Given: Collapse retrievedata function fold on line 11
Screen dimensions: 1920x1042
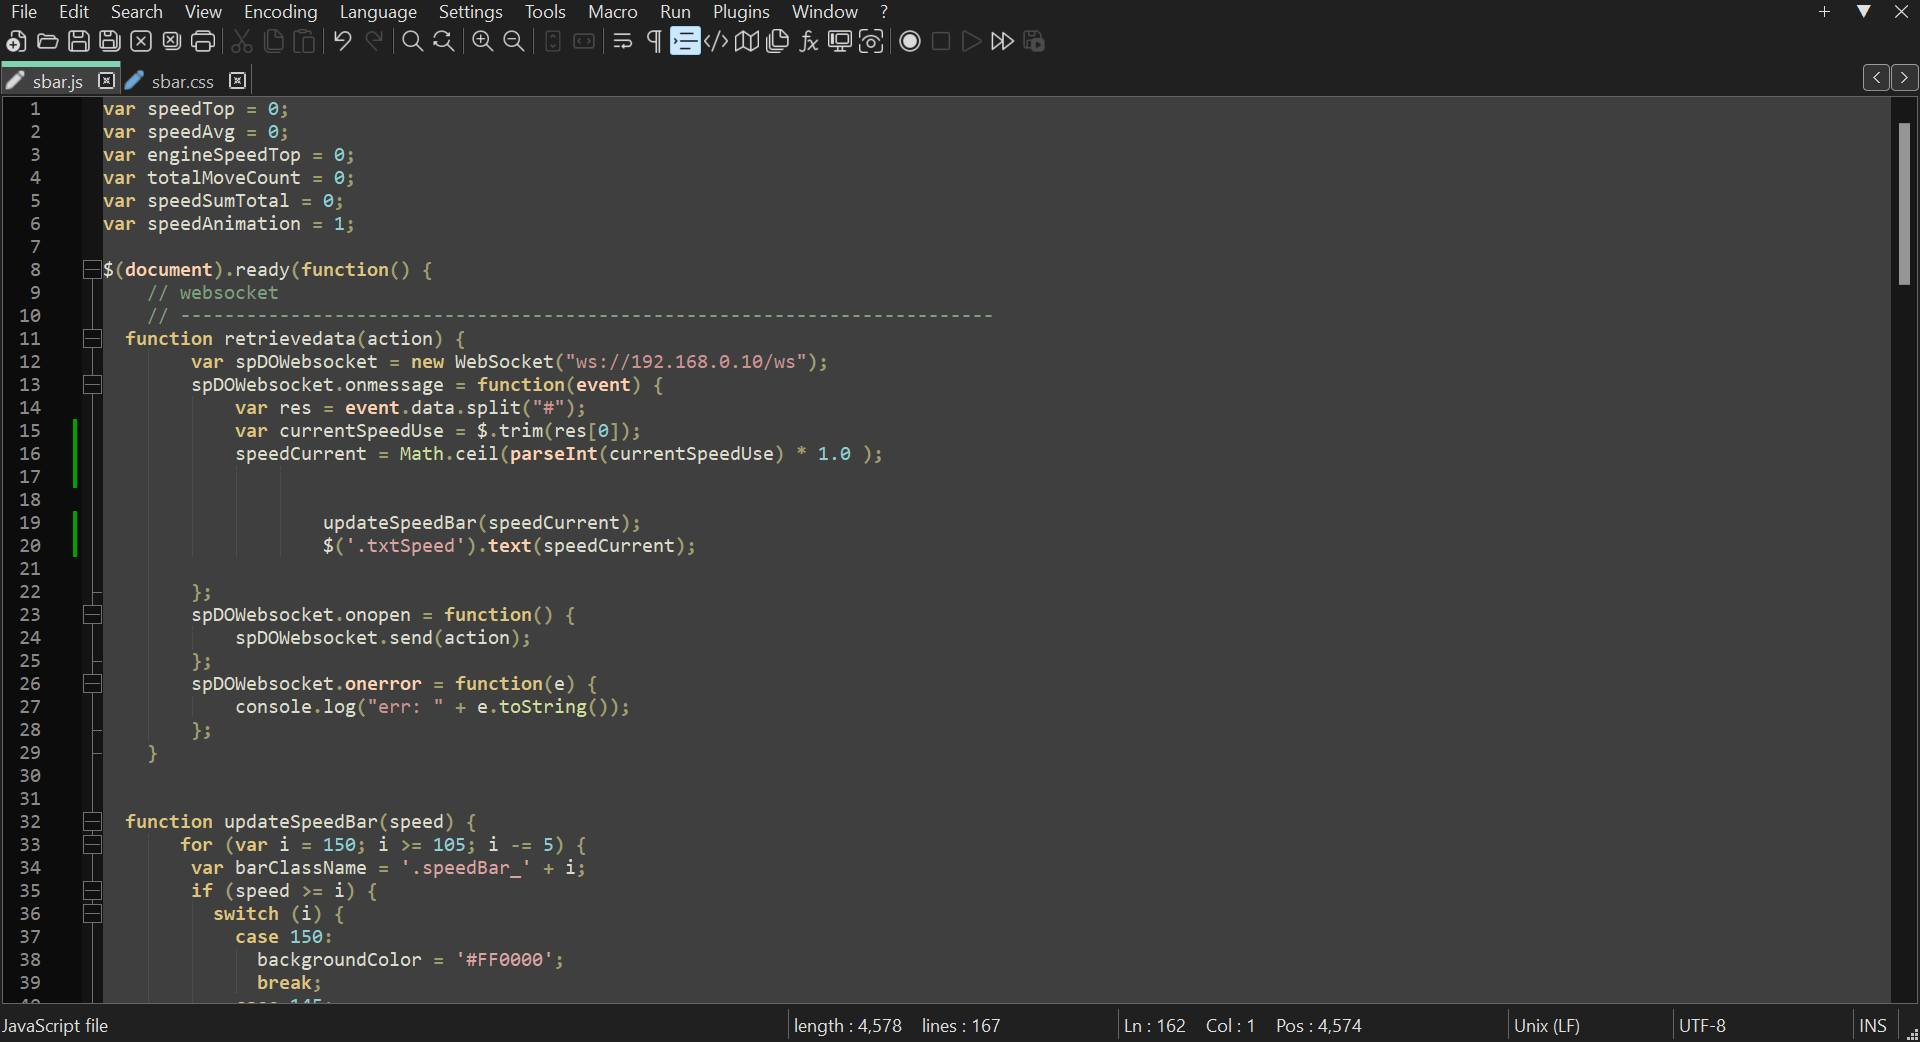Looking at the screenshot, I should (92, 339).
